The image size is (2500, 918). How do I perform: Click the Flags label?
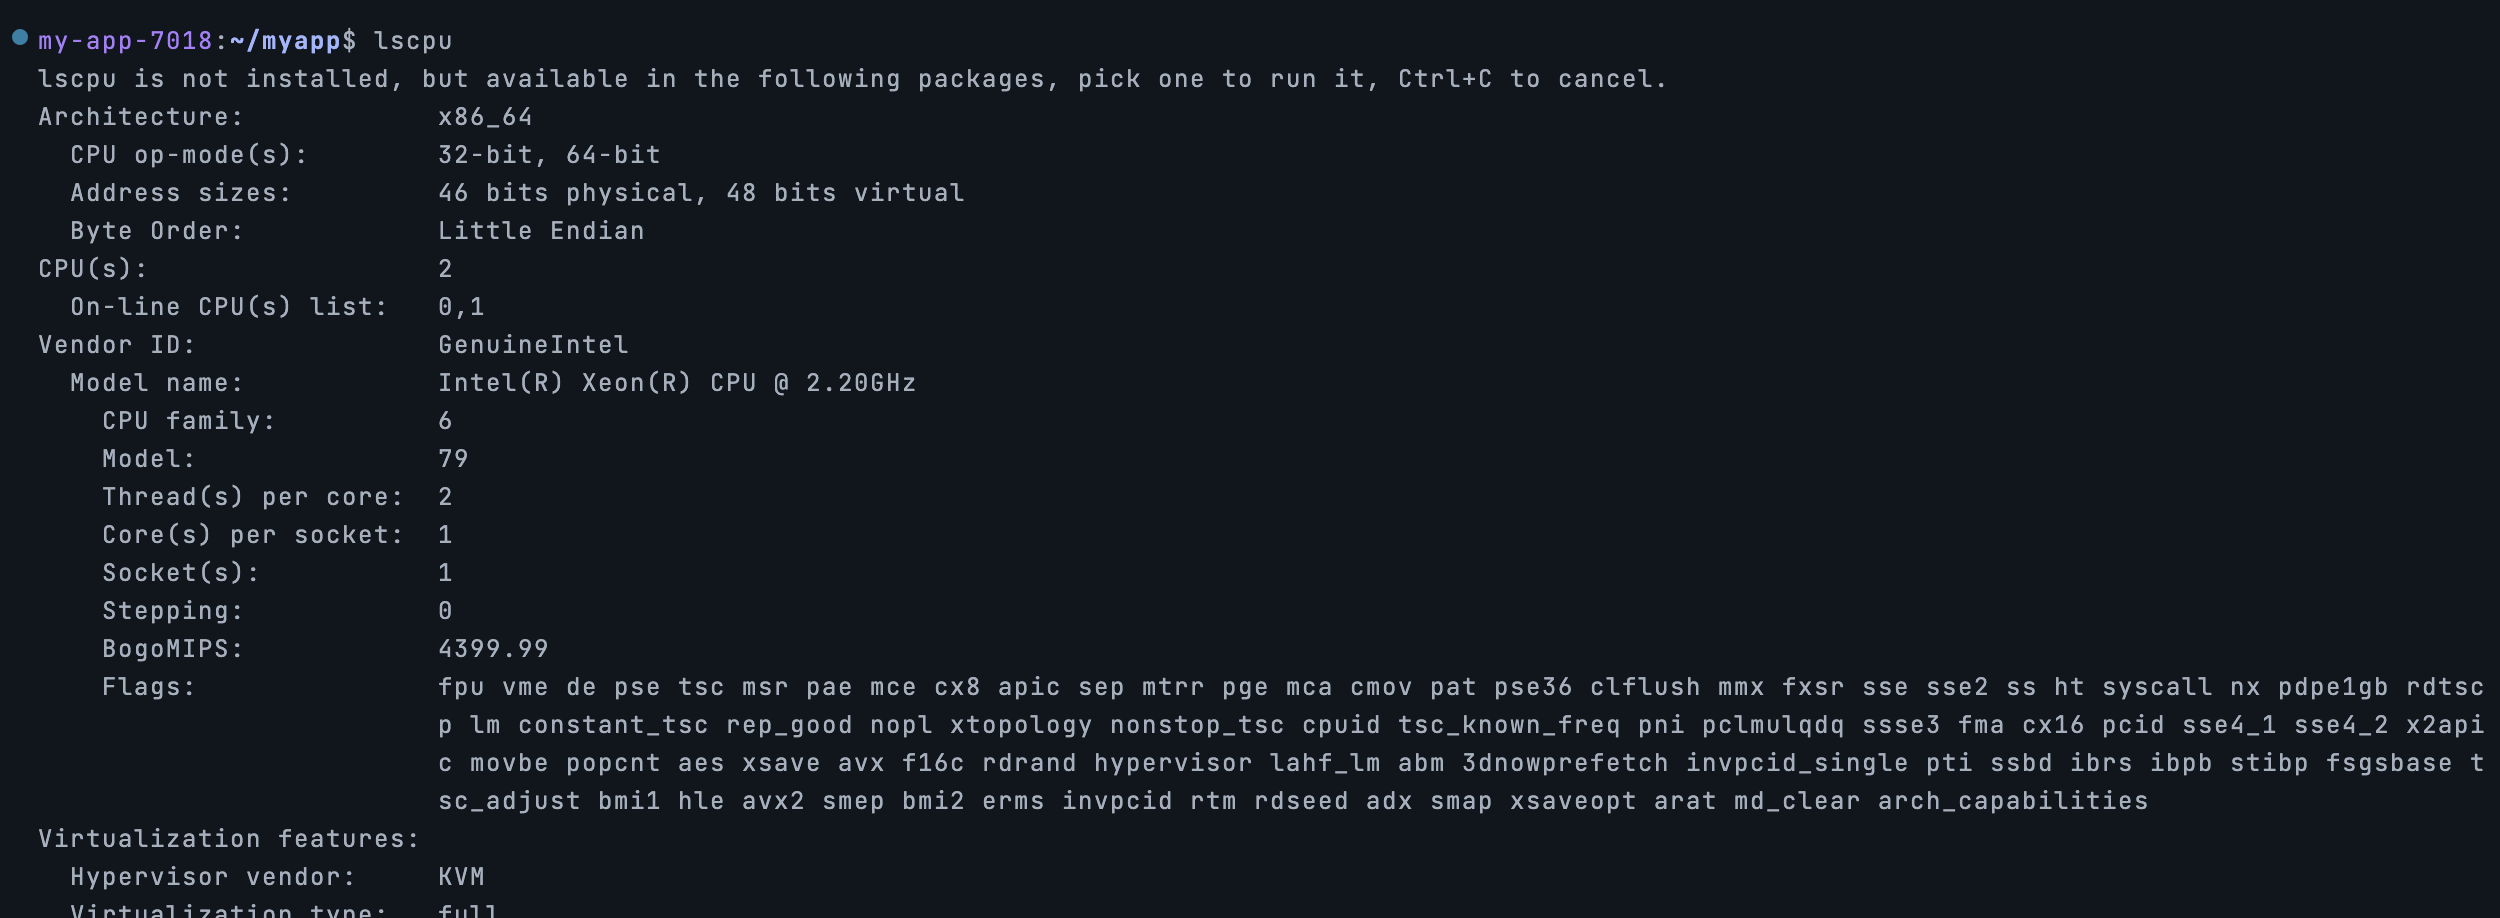149,687
